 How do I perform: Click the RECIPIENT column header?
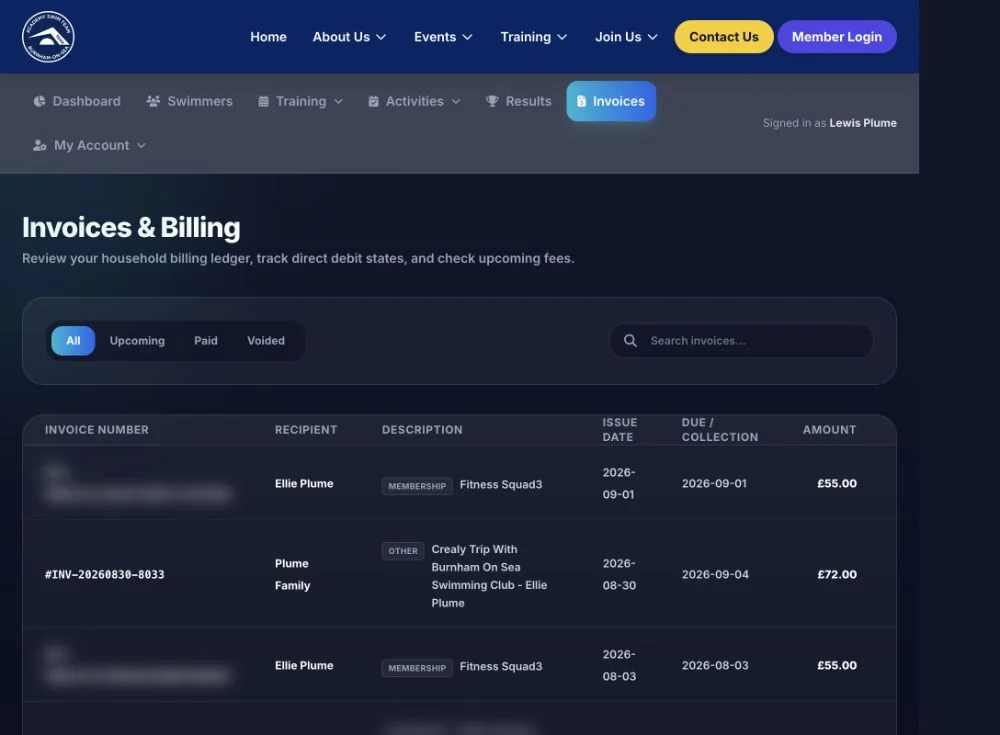coord(306,430)
